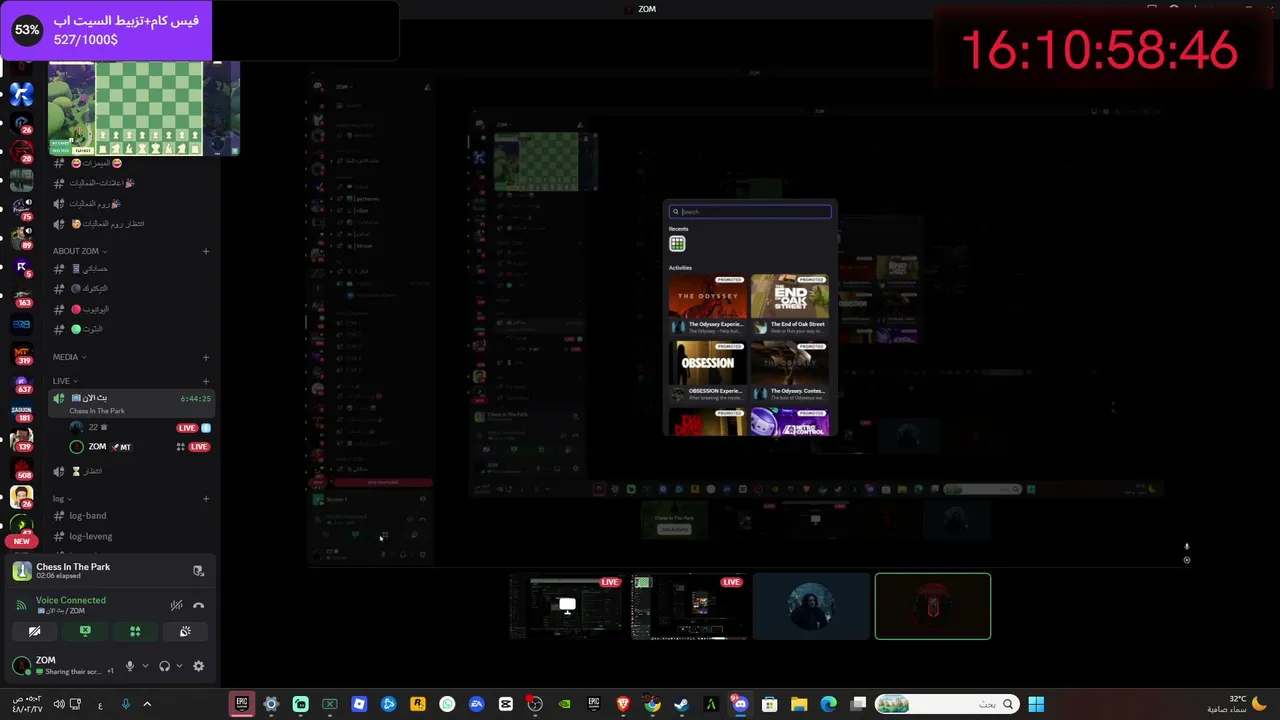Open Discord from the taskbar

tap(740, 704)
